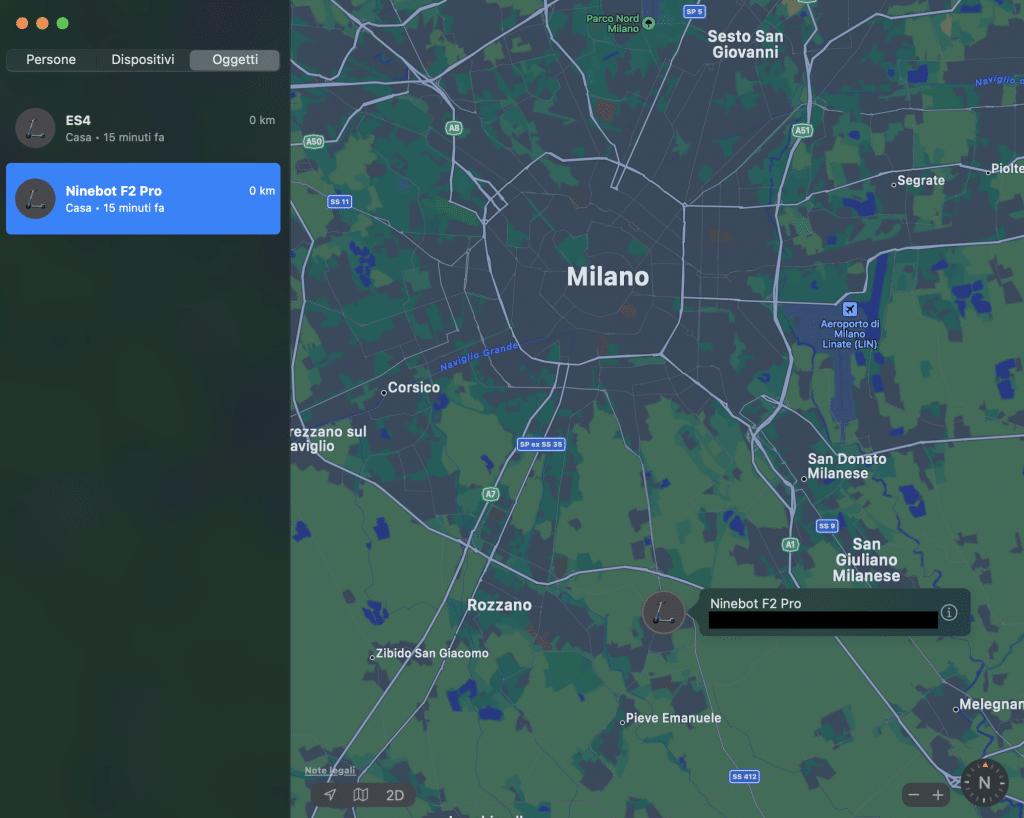Click the San Giuliano Milanese label

(x=867, y=560)
